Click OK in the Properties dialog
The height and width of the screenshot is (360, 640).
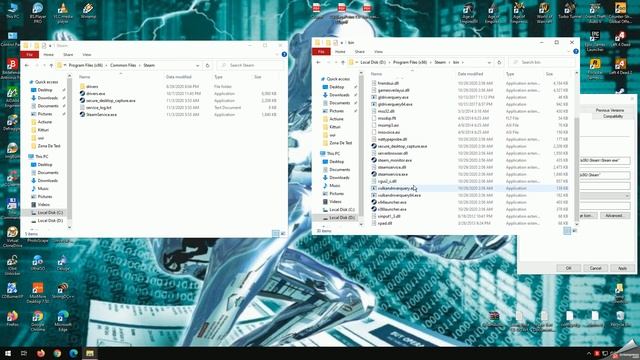568,268
